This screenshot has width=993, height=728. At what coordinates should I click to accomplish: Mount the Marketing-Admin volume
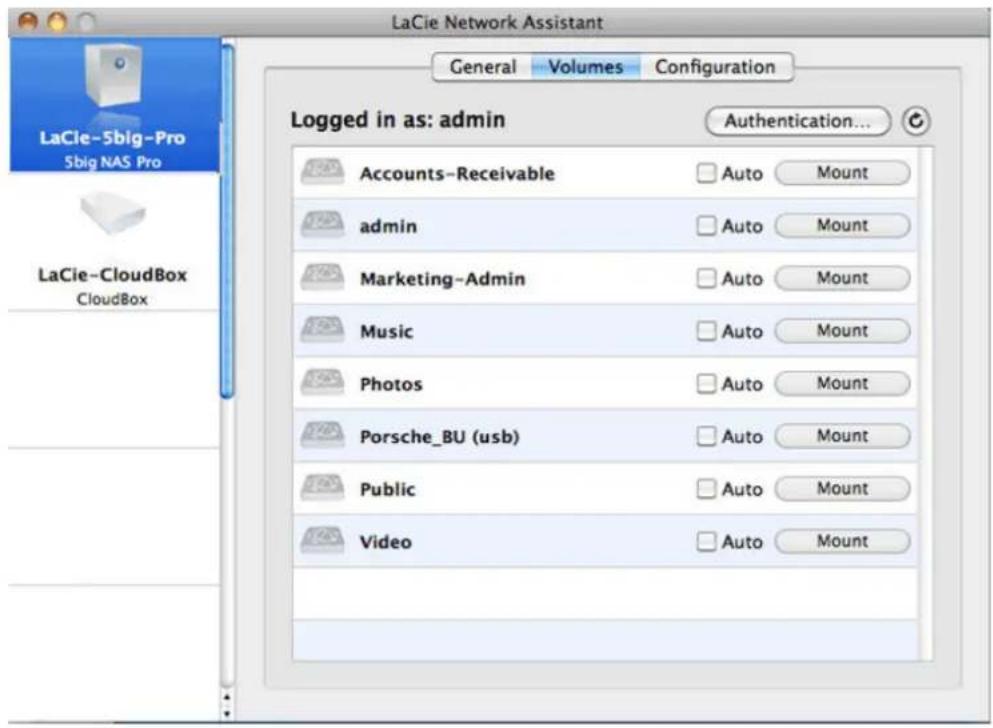pos(842,278)
